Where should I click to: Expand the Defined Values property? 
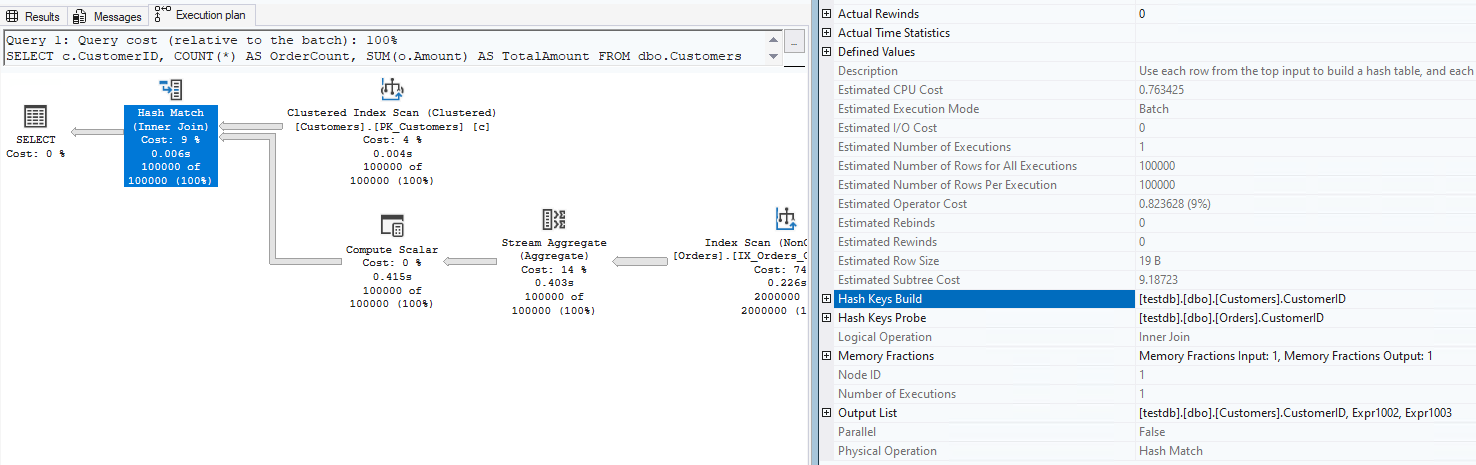click(826, 52)
